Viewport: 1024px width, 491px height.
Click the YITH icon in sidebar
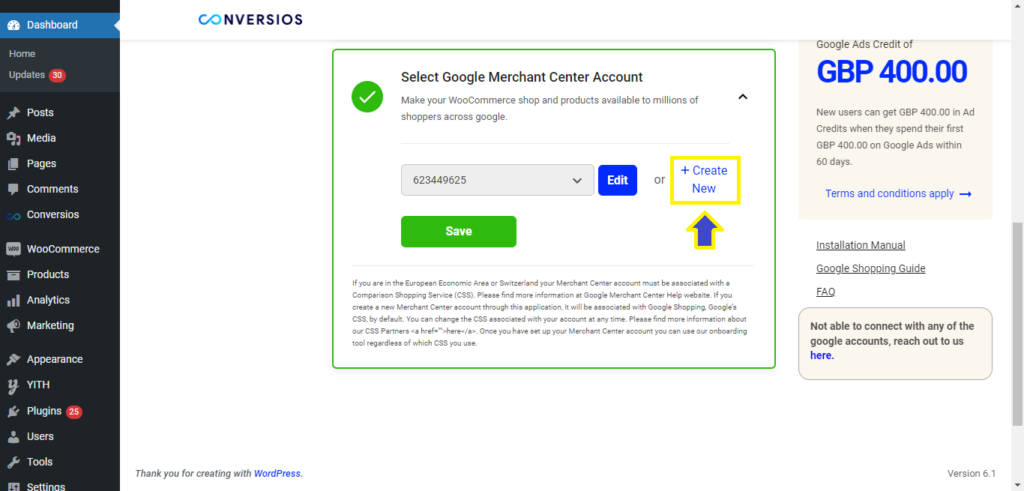tap(14, 385)
